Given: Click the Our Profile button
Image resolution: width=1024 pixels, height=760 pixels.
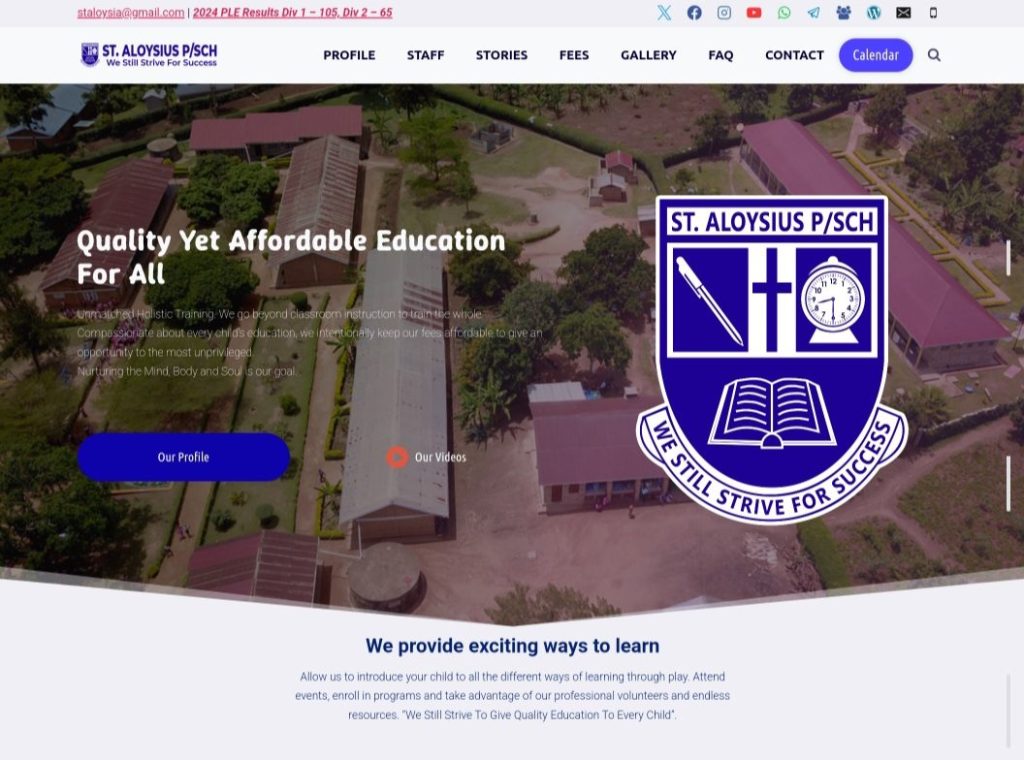Looking at the screenshot, I should (x=184, y=457).
